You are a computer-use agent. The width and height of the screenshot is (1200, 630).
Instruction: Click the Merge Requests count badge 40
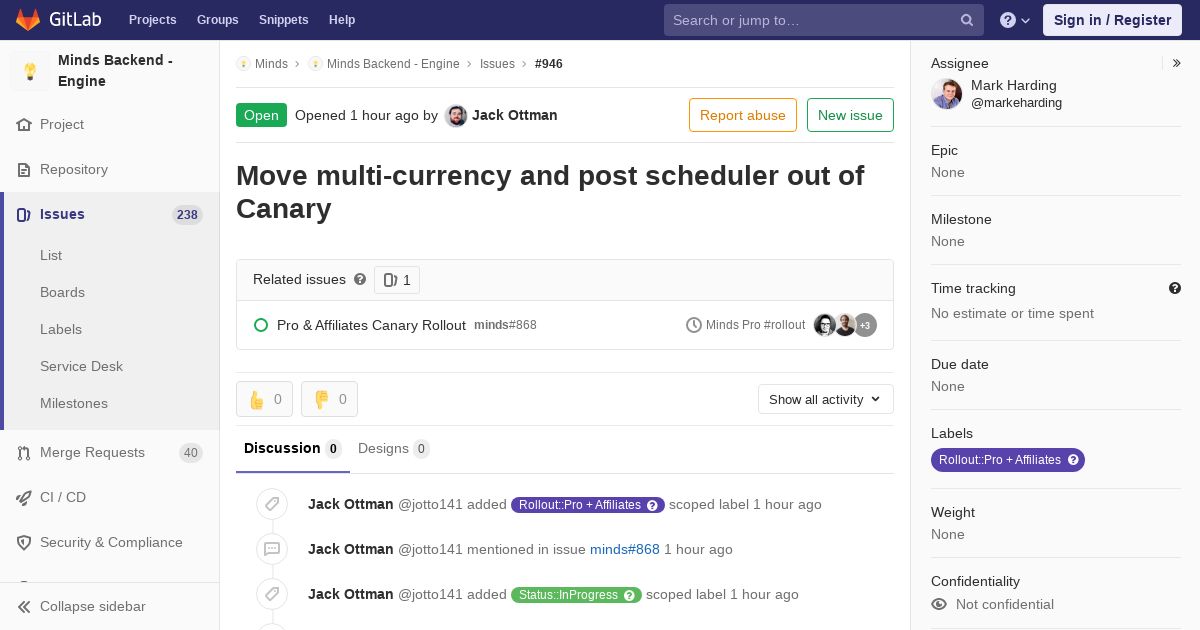pyautogui.click(x=191, y=453)
